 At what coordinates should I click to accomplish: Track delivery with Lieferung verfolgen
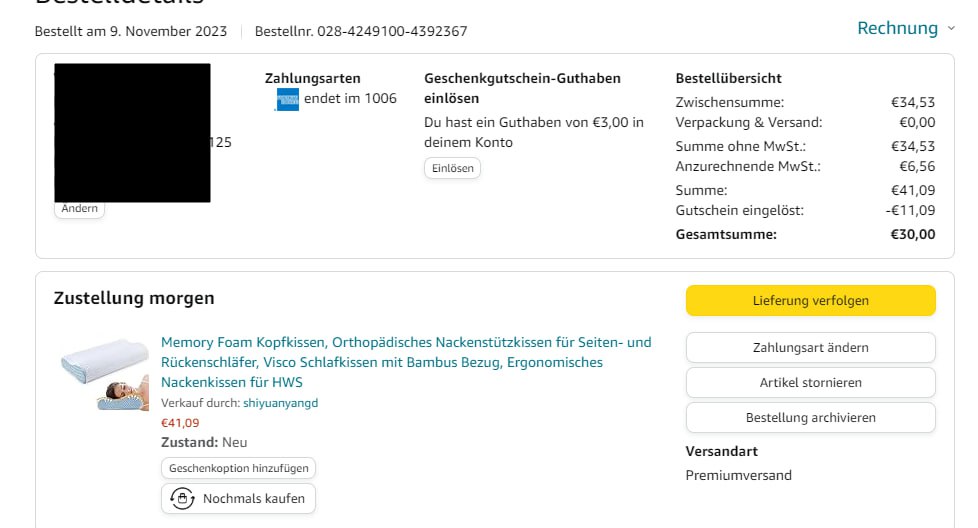pos(810,300)
